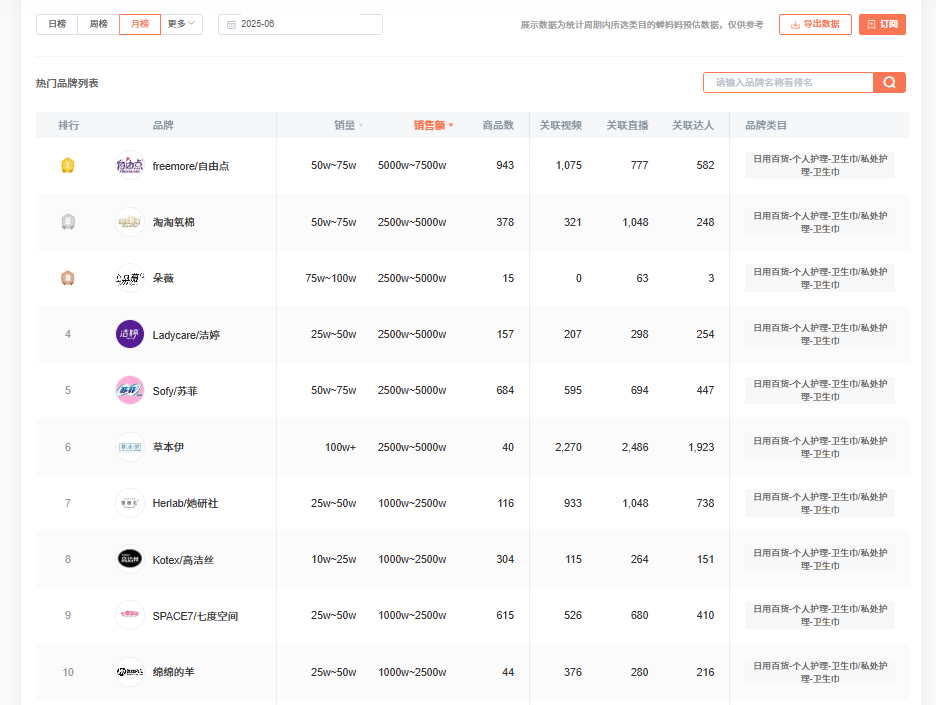Screen dimensions: 936x705
Task: Click the gold first-place medal icon
Action: [68, 165]
